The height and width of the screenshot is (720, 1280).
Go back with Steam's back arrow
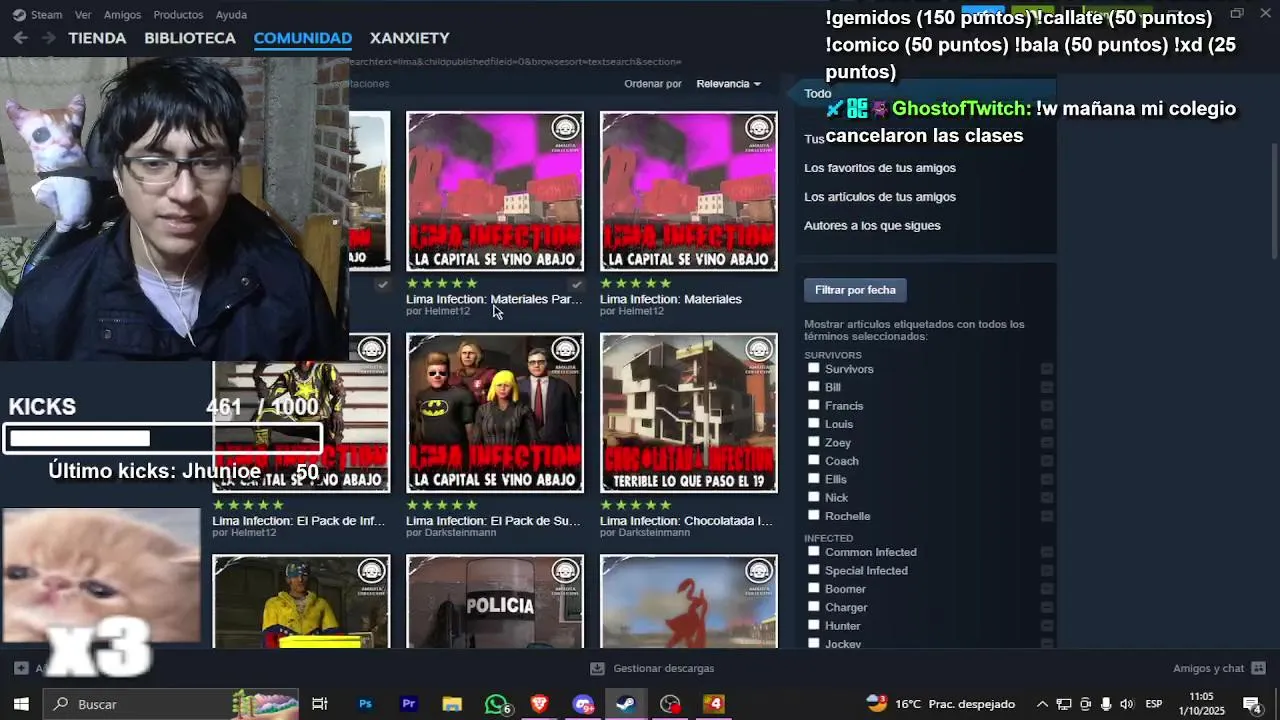tap(20, 38)
